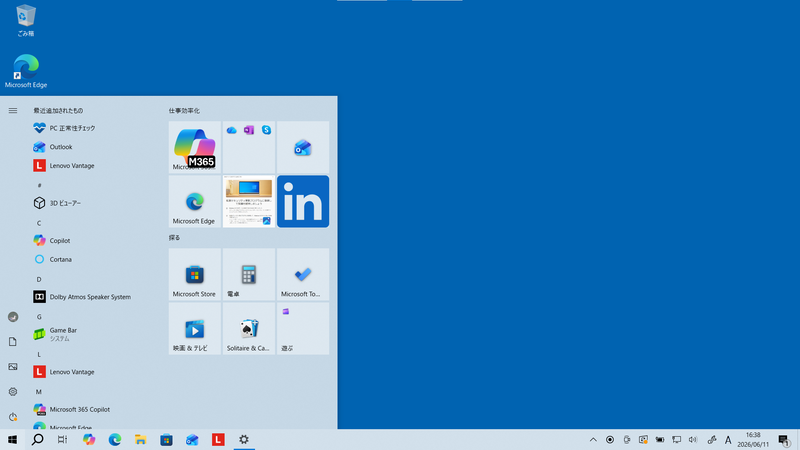
Task: Open the Solitaire & Casual Games tile
Action: point(249,329)
